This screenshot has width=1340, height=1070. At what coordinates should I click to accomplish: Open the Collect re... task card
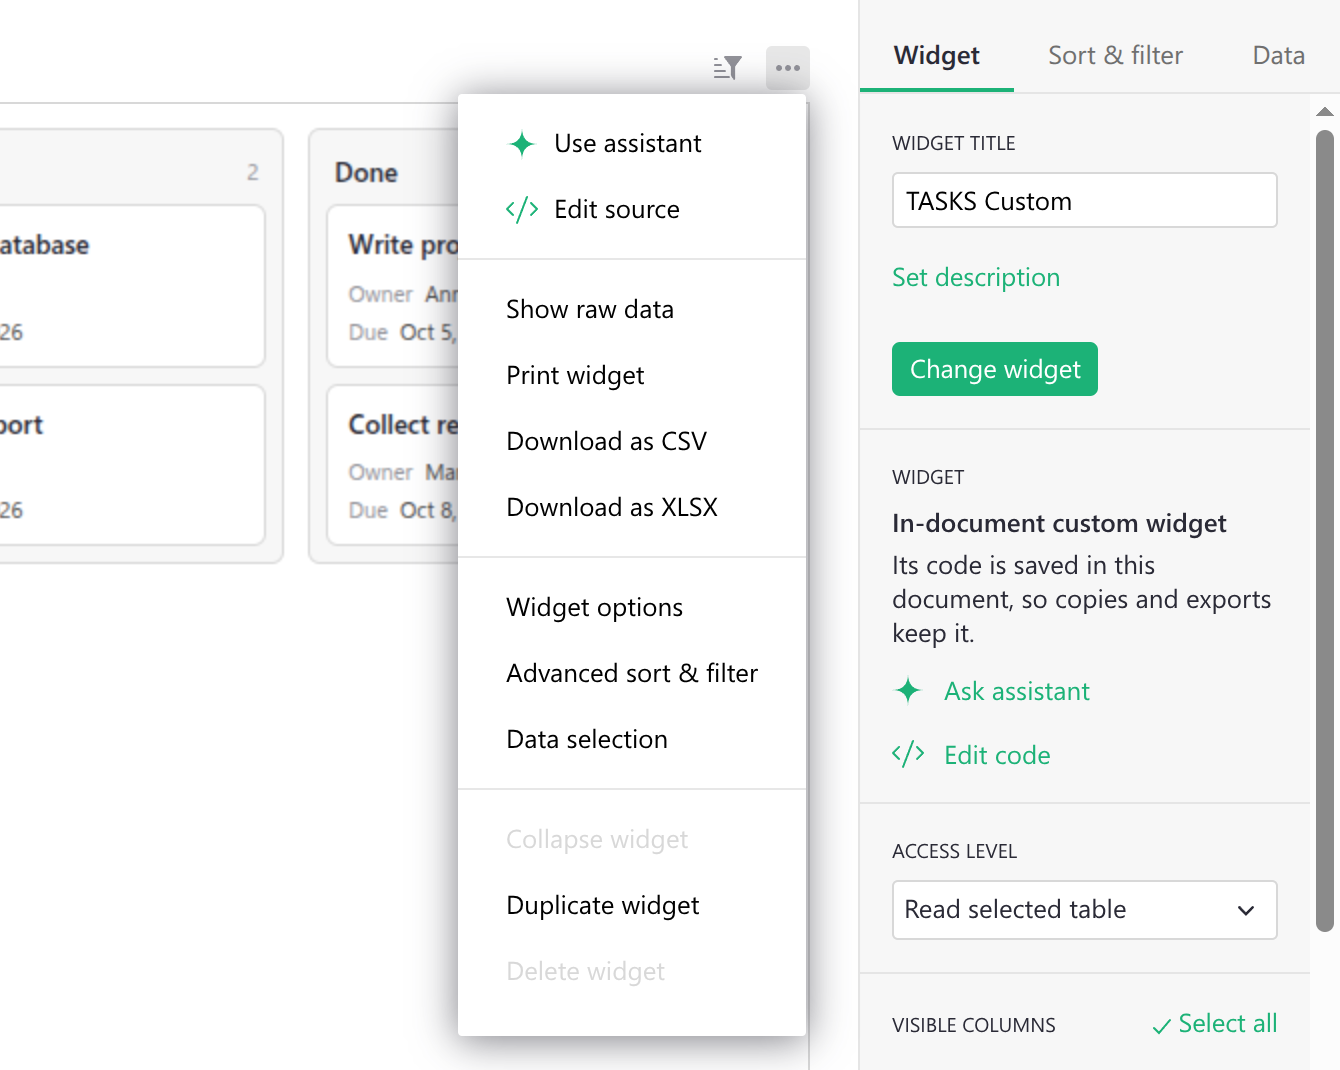pos(393,465)
